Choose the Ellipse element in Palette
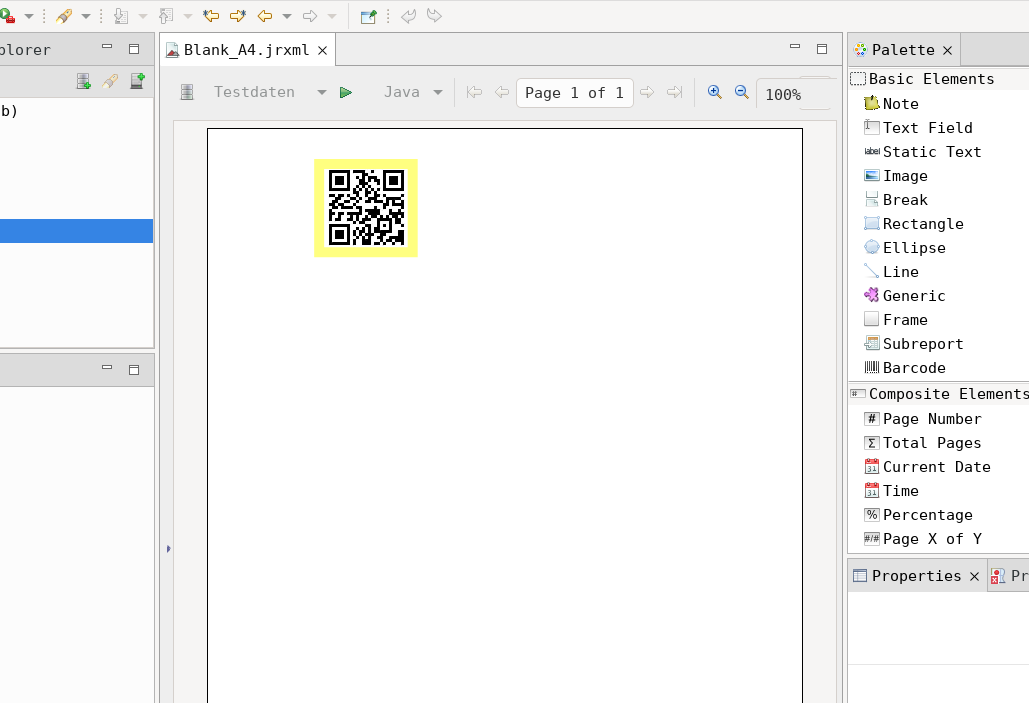Viewport: 1029px width, 703px height. tap(913, 248)
